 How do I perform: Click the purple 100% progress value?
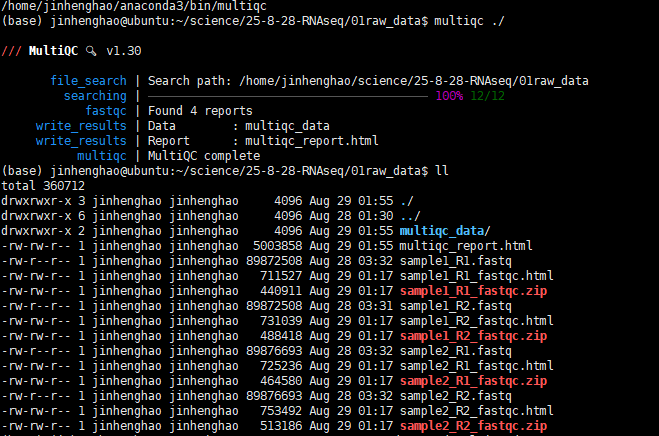click(x=449, y=96)
